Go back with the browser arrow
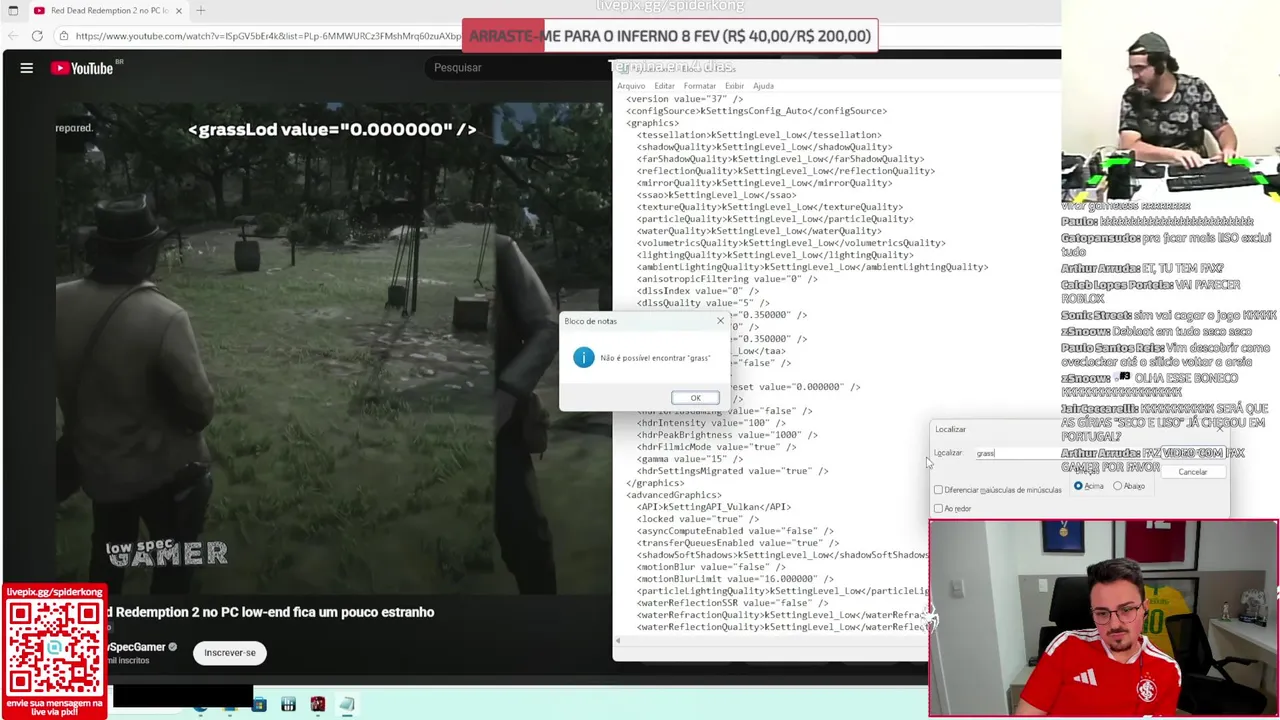1280x720 pixels. pyautogui.click(x=11, y=36)
